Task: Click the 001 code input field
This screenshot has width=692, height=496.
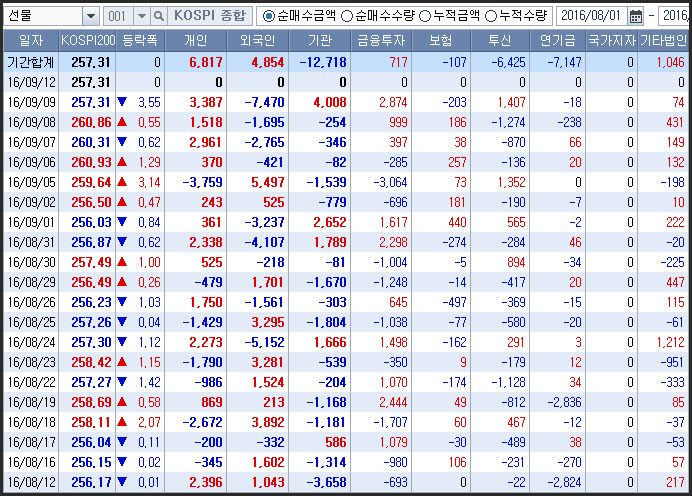Action: 118,16
